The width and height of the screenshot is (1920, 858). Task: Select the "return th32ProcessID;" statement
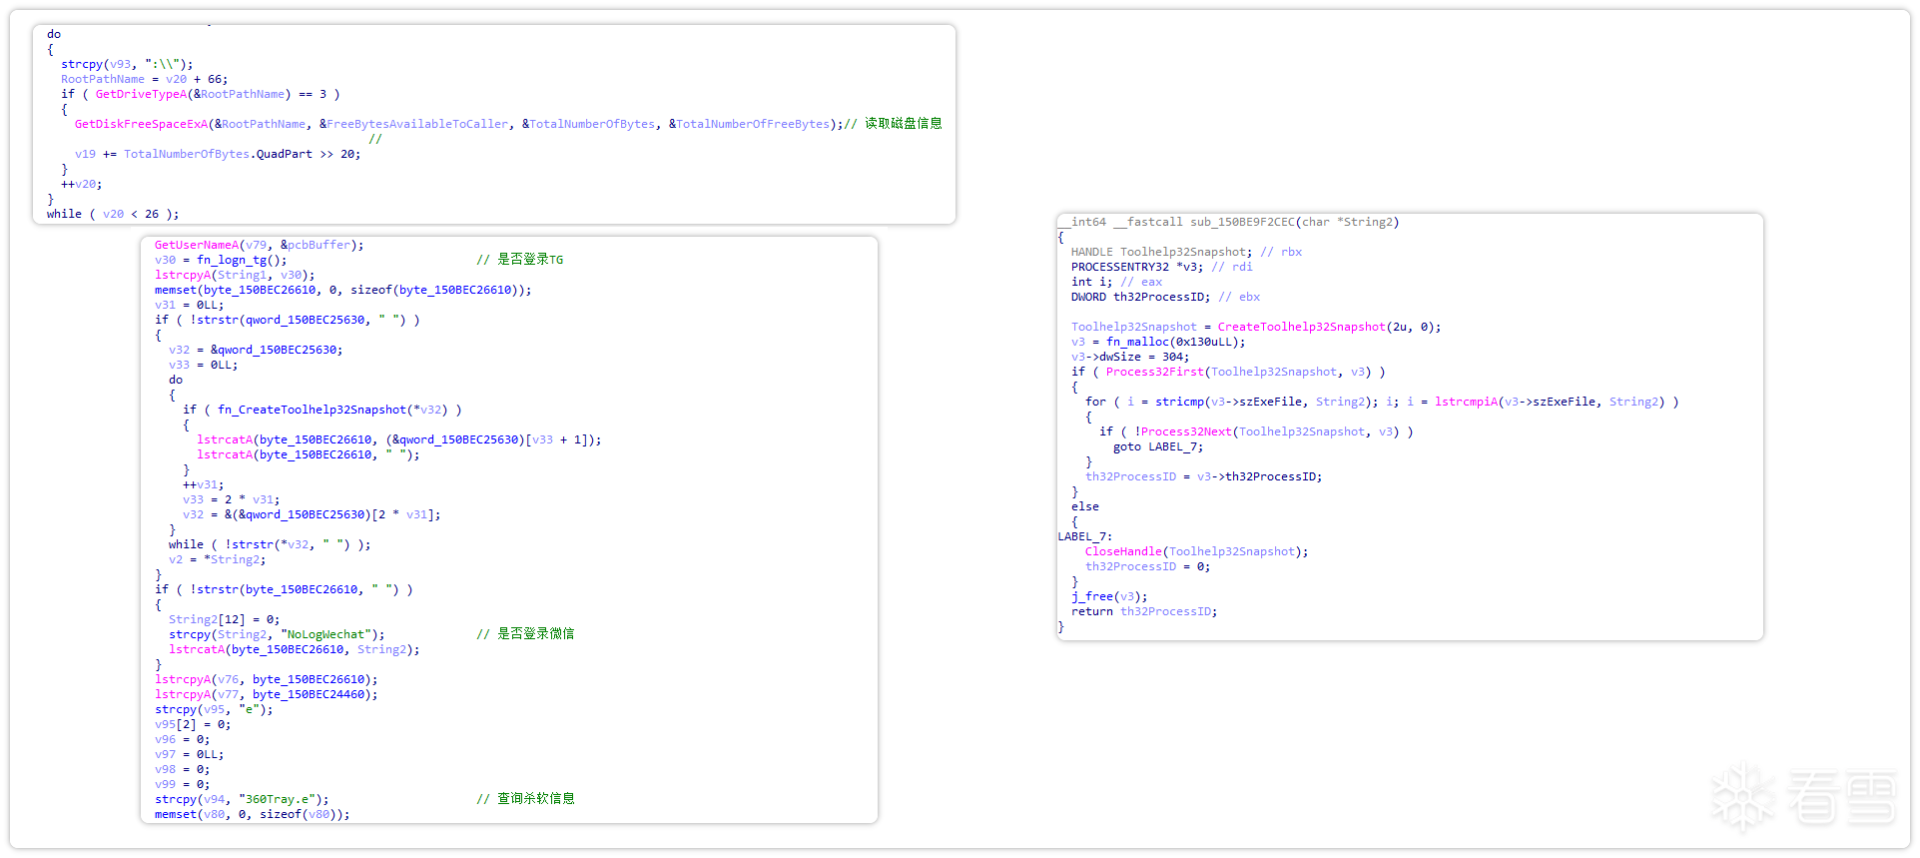pyautogui.click(x=1144, y=612)
